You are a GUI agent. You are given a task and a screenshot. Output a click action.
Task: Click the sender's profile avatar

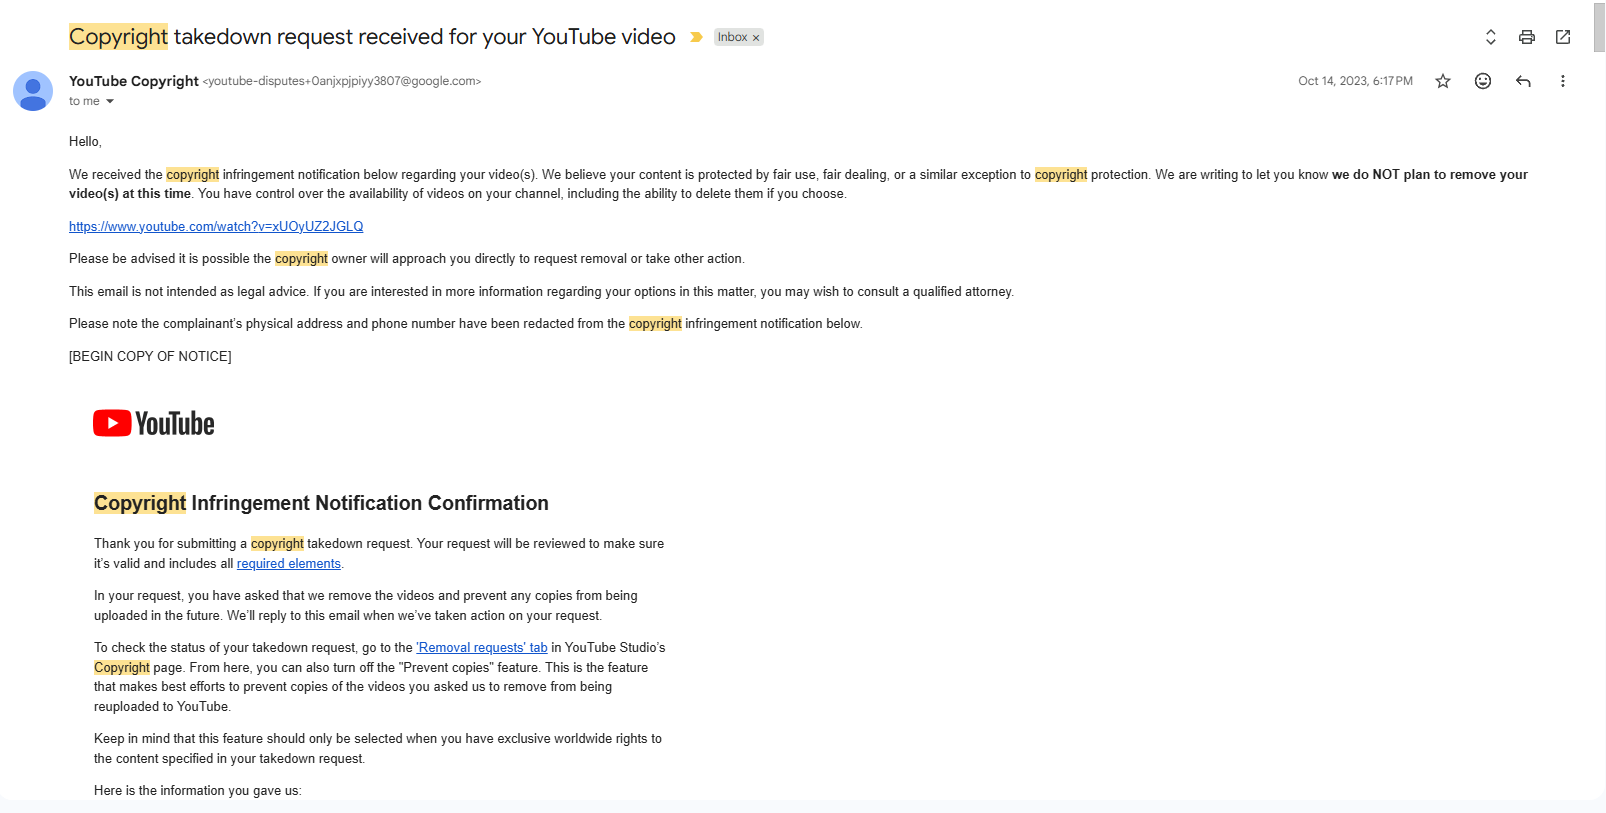[x=33, y=91]
